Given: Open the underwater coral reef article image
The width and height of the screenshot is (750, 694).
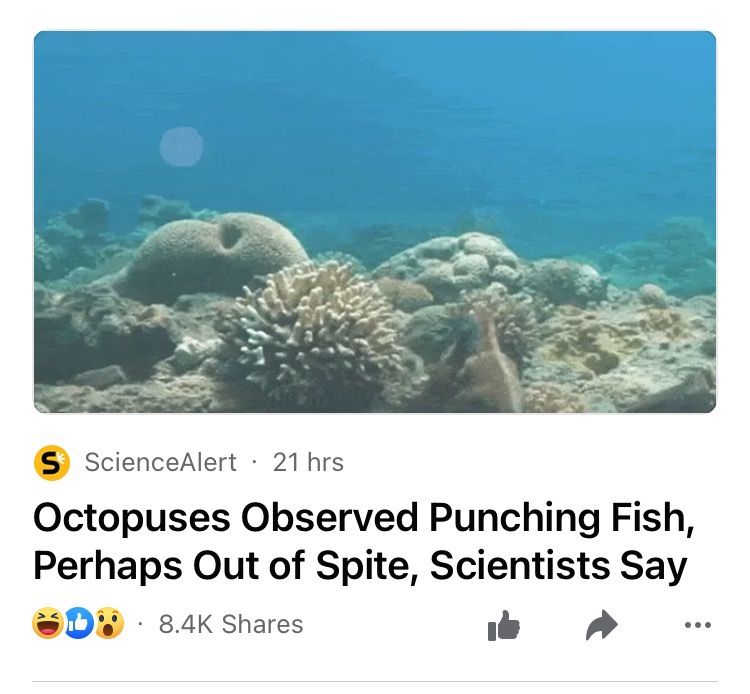Looking at the screenshot, I should 375,221.
